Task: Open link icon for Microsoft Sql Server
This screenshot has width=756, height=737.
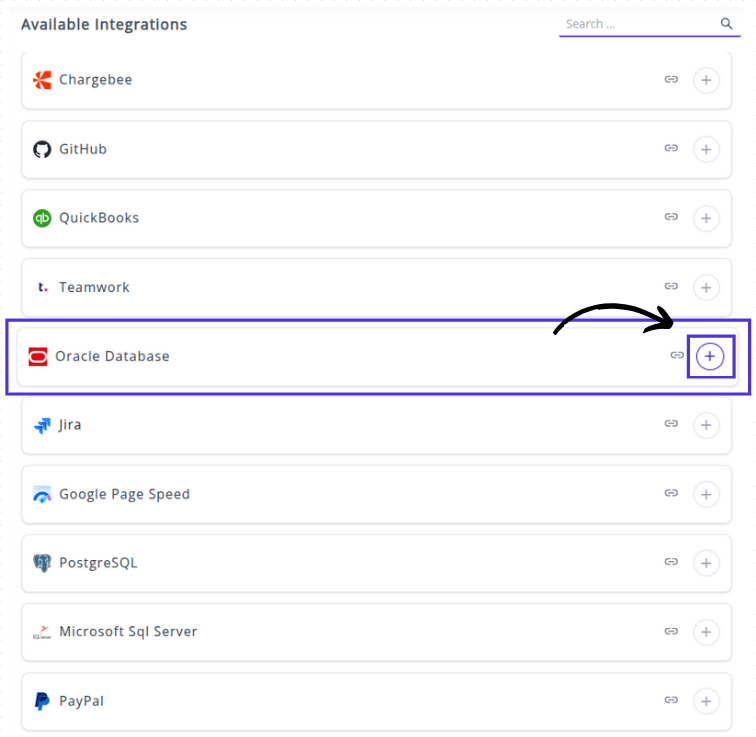Action: (672, 632)
